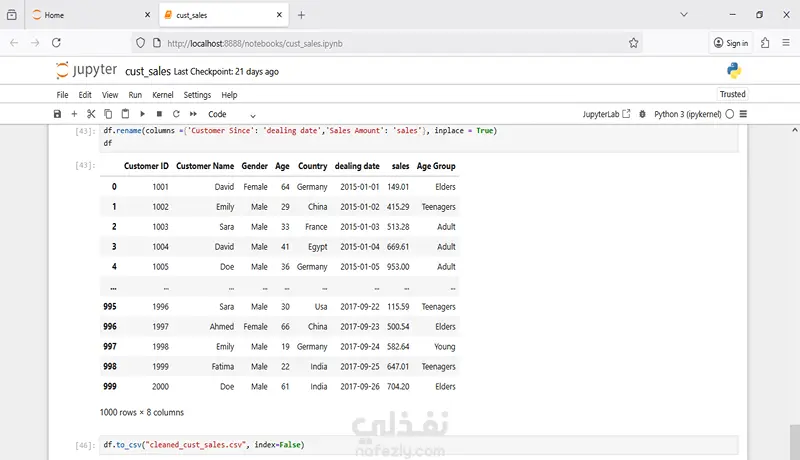The height and width of the screenshot is (460, 800).
Task: Close the cust_sales browser tab
Action: click(279, 15)
